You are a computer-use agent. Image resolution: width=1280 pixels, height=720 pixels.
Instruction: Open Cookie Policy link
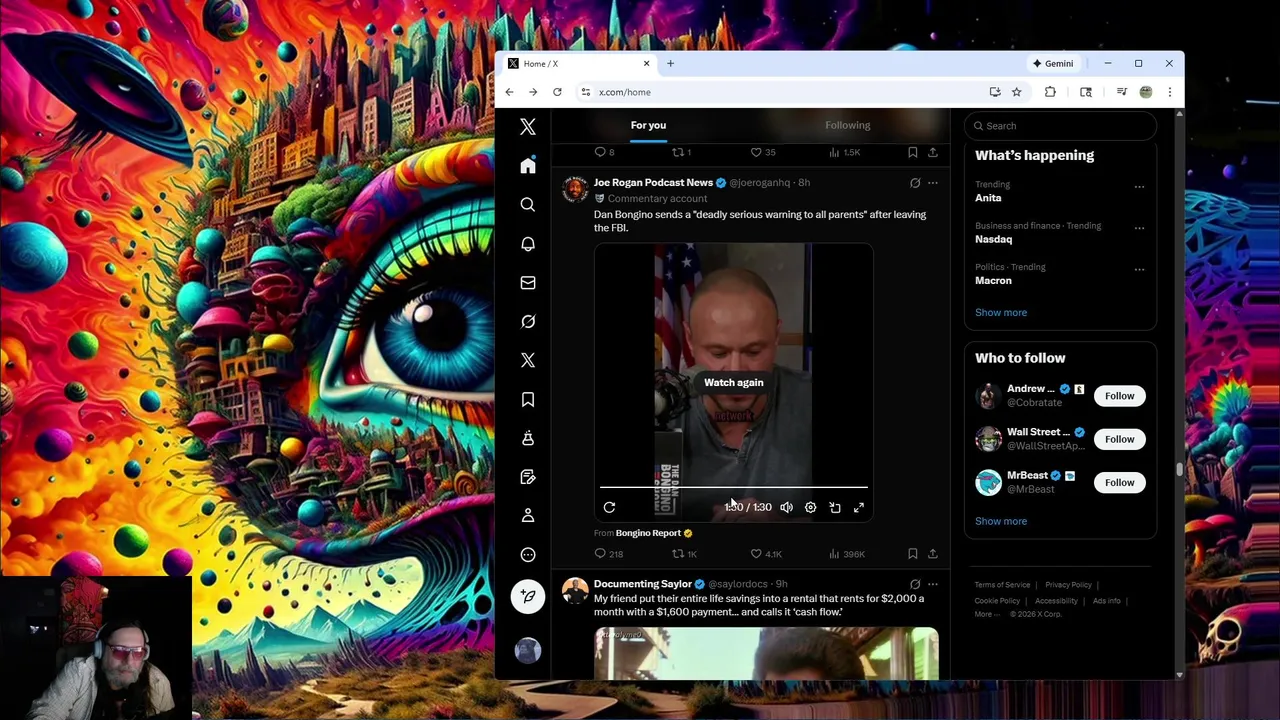click(x=997, y=601)
